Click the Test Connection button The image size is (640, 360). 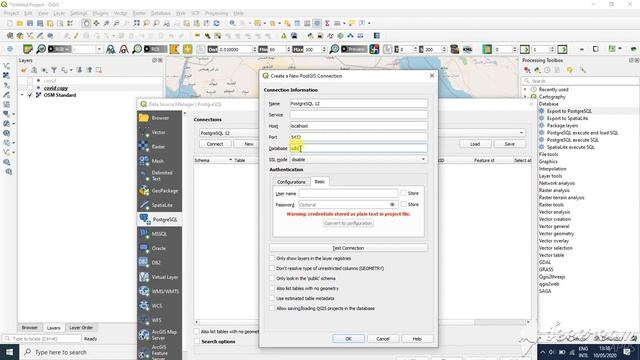(x=348, y=248)
